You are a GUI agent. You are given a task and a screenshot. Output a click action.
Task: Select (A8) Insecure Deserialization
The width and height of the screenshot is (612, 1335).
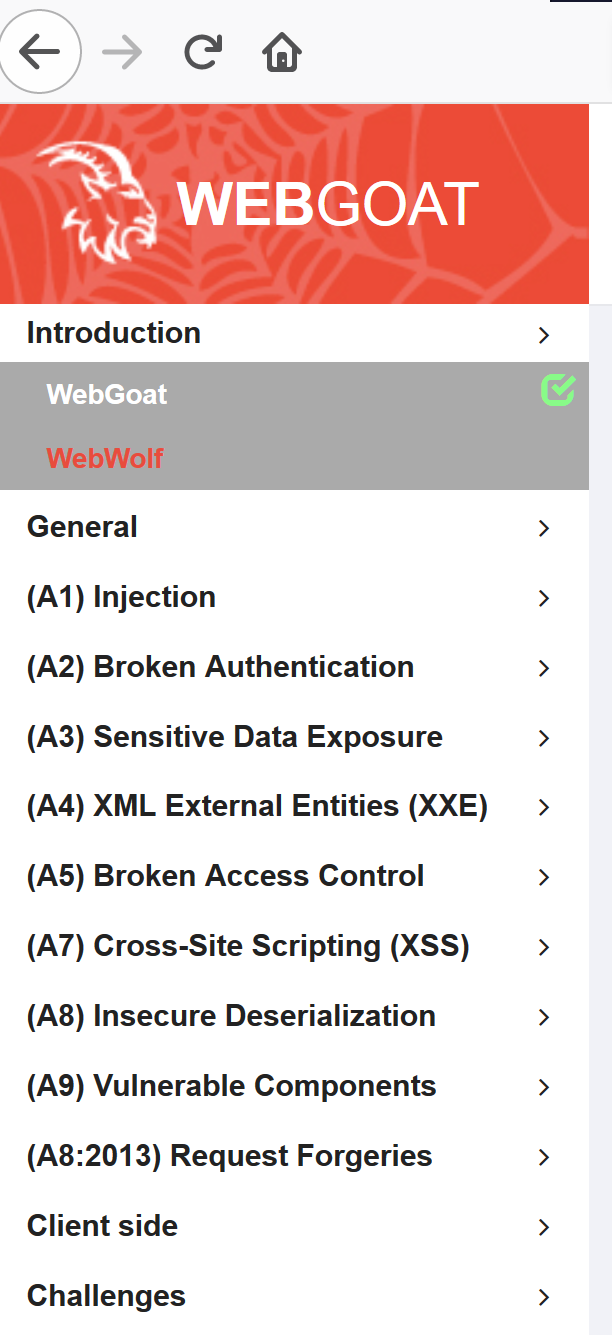[230, 1017]
